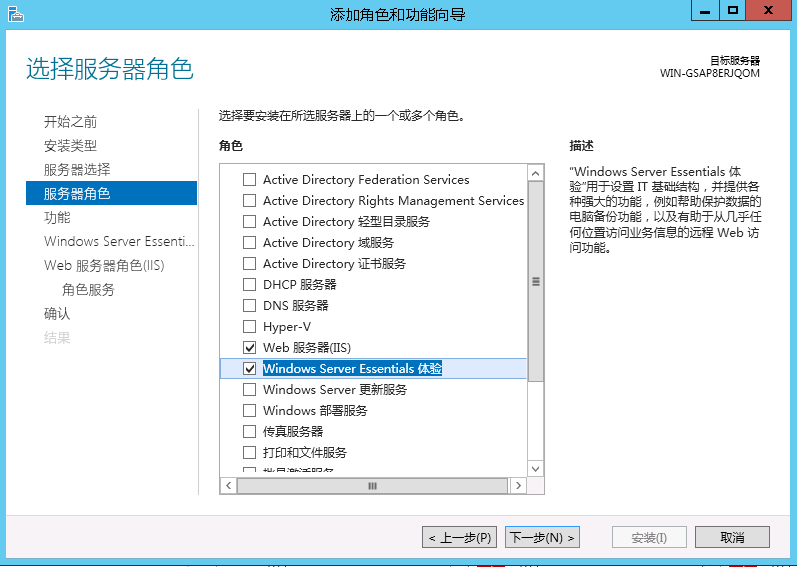Maximize the wizard window
The width and height of the screenshot is (797, 567).
click(x=732, y=11)
